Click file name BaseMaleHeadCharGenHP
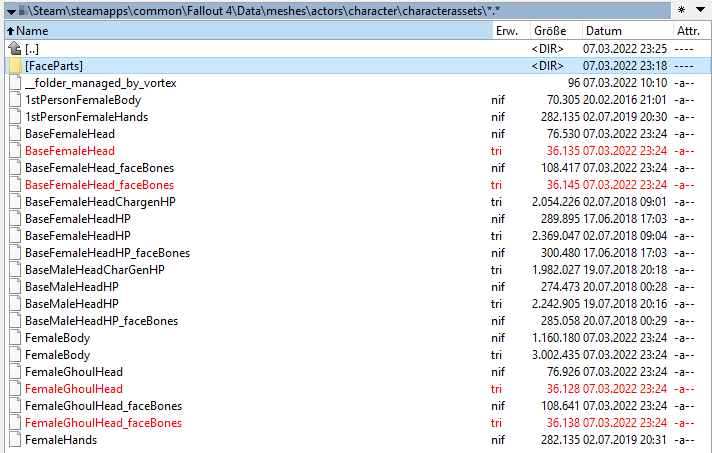The width and height of the screenshot is (712, 453). click(94, 270)
